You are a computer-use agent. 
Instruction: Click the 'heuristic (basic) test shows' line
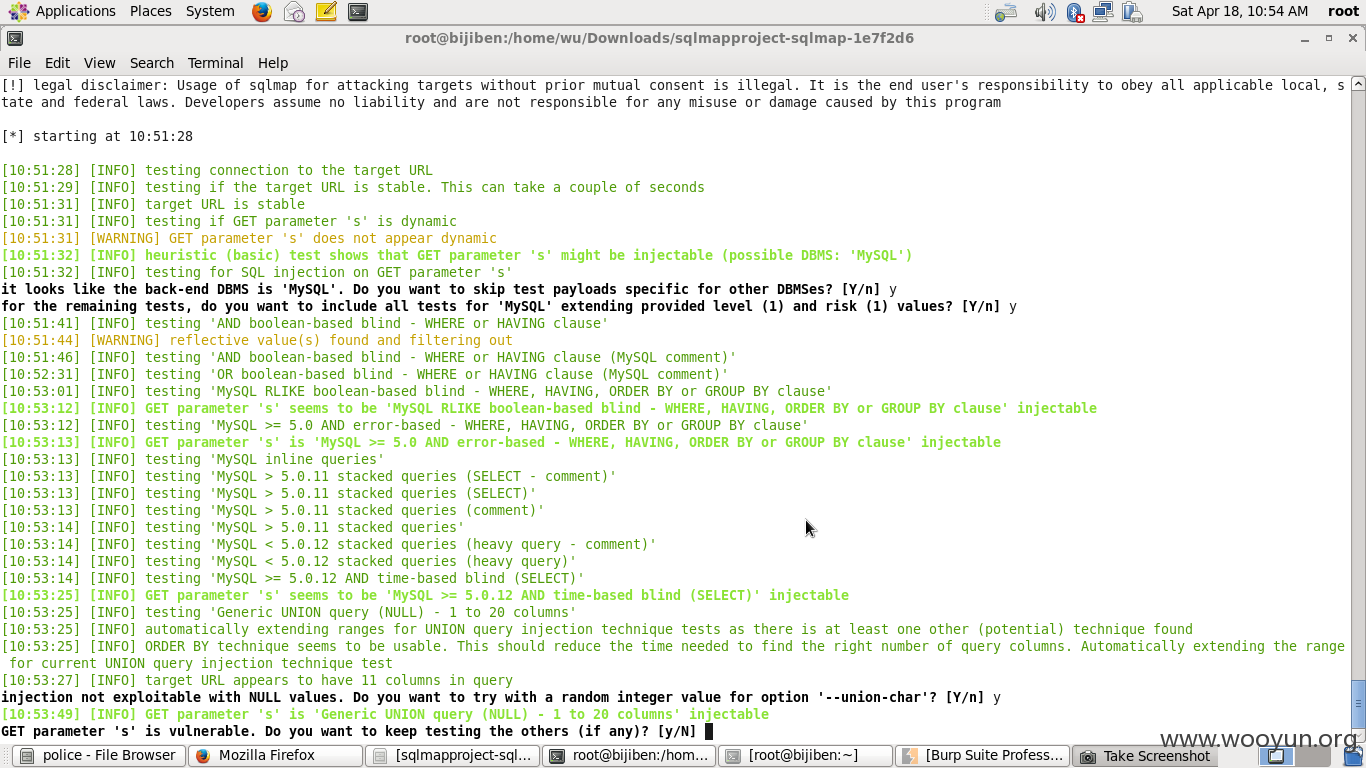click(x=457, y=255)
